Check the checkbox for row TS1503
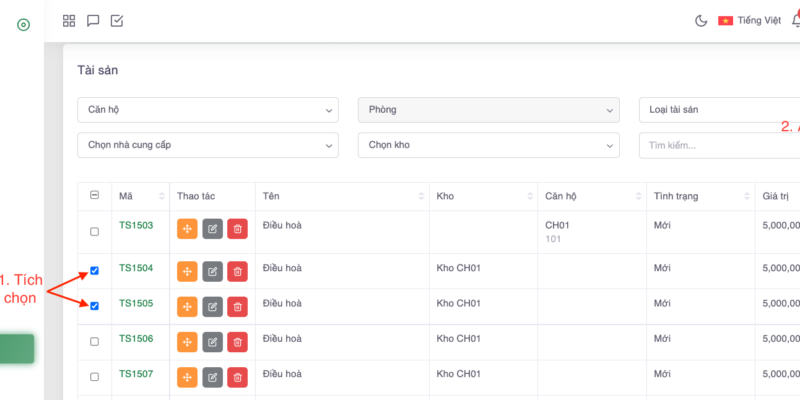Viewport: 800px width, 400px height. [x=95, y=231]
